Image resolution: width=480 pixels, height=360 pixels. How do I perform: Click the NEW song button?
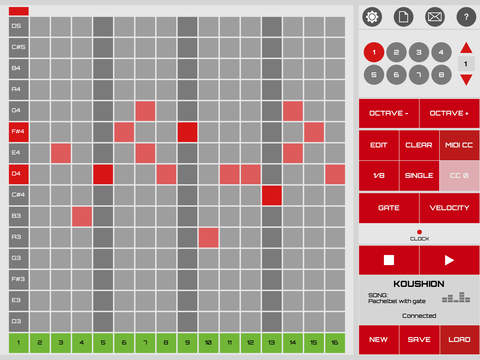coord(379,340)
